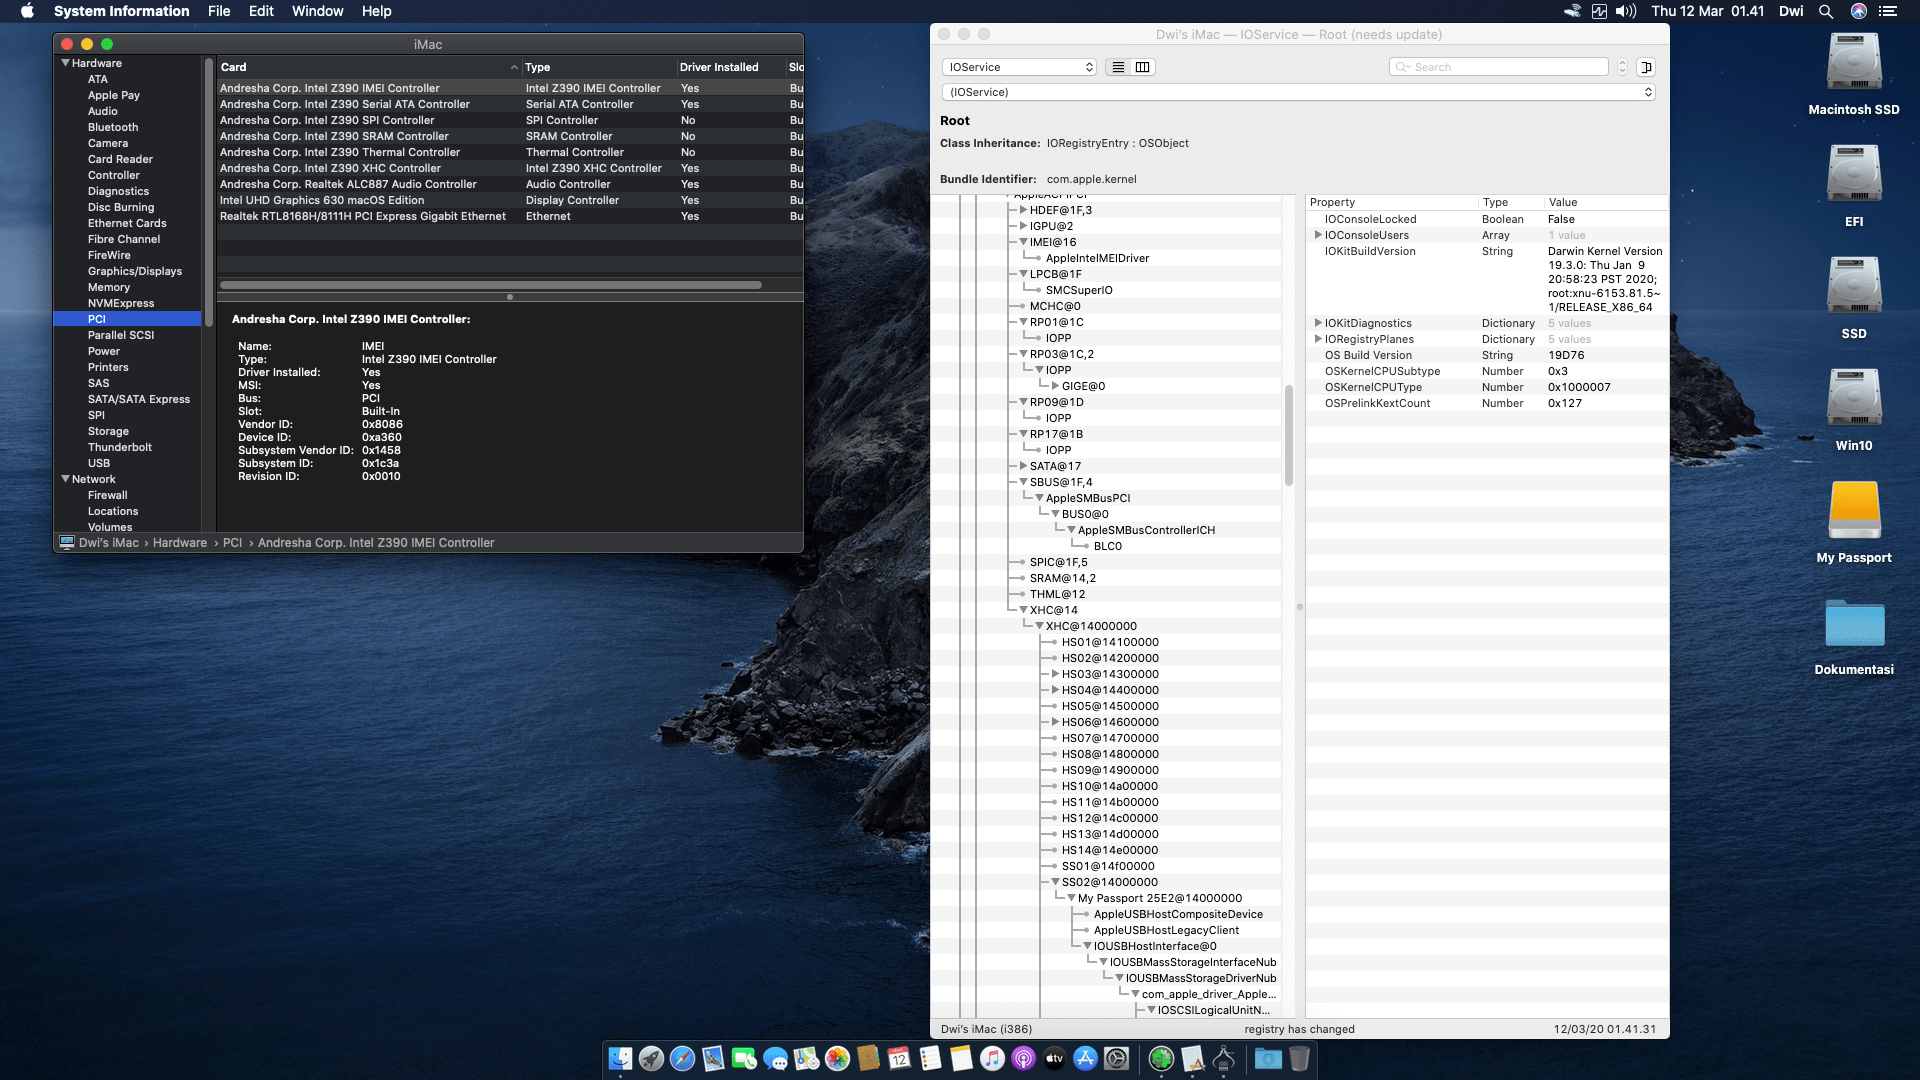Open the Window menu
The height and width of the screenshot is (1080, 1920).
pyautogui.click(x=317, y=11)
